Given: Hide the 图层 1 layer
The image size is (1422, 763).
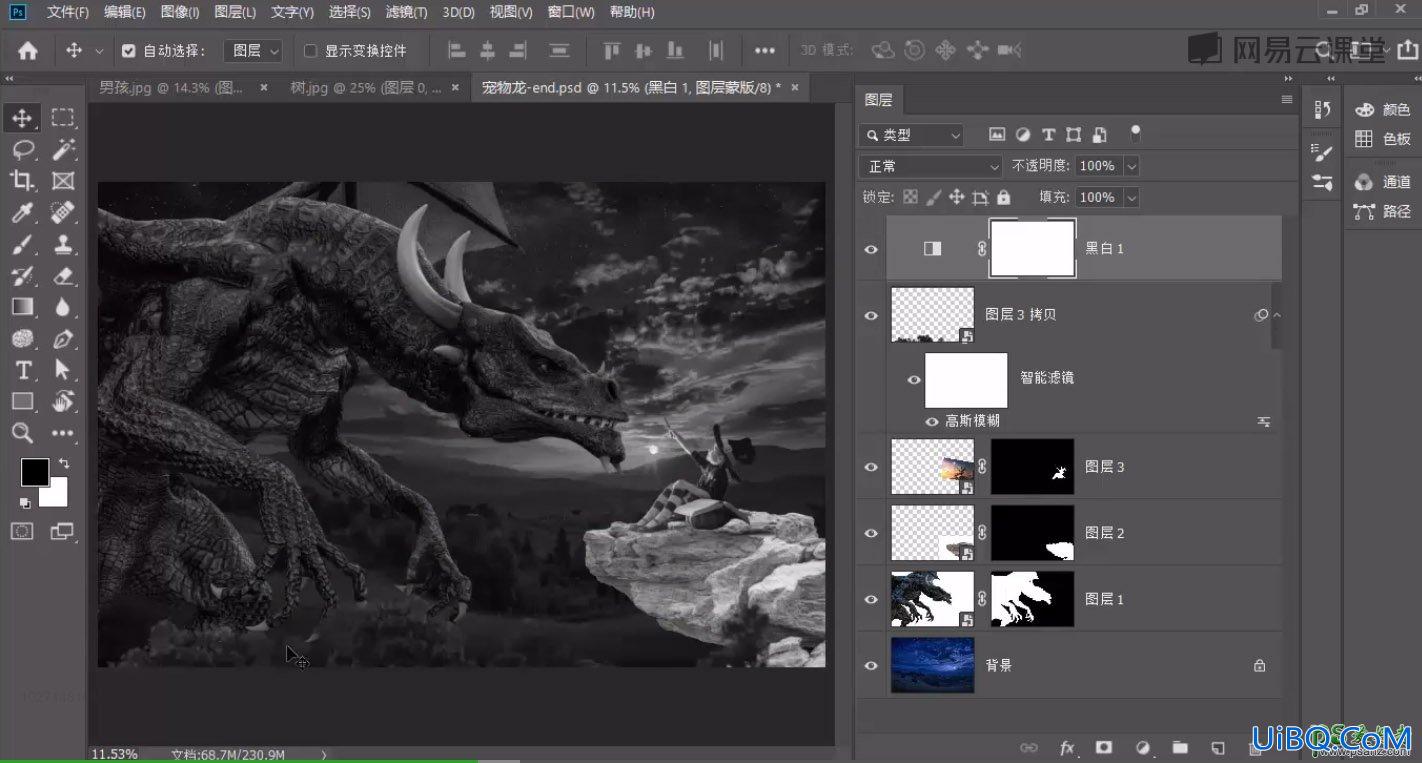Looking at the screenshot, I should point(870,599).
